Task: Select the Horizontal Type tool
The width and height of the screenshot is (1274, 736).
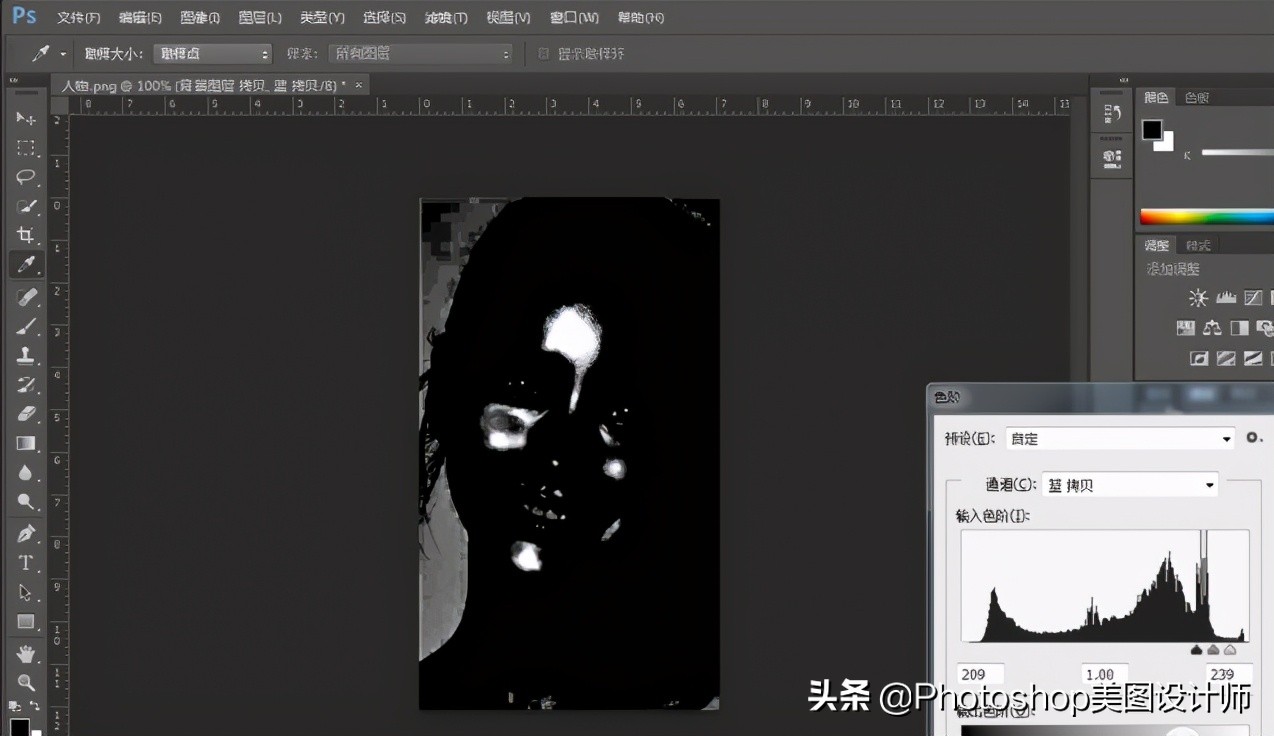Action: tap(26, 563)
